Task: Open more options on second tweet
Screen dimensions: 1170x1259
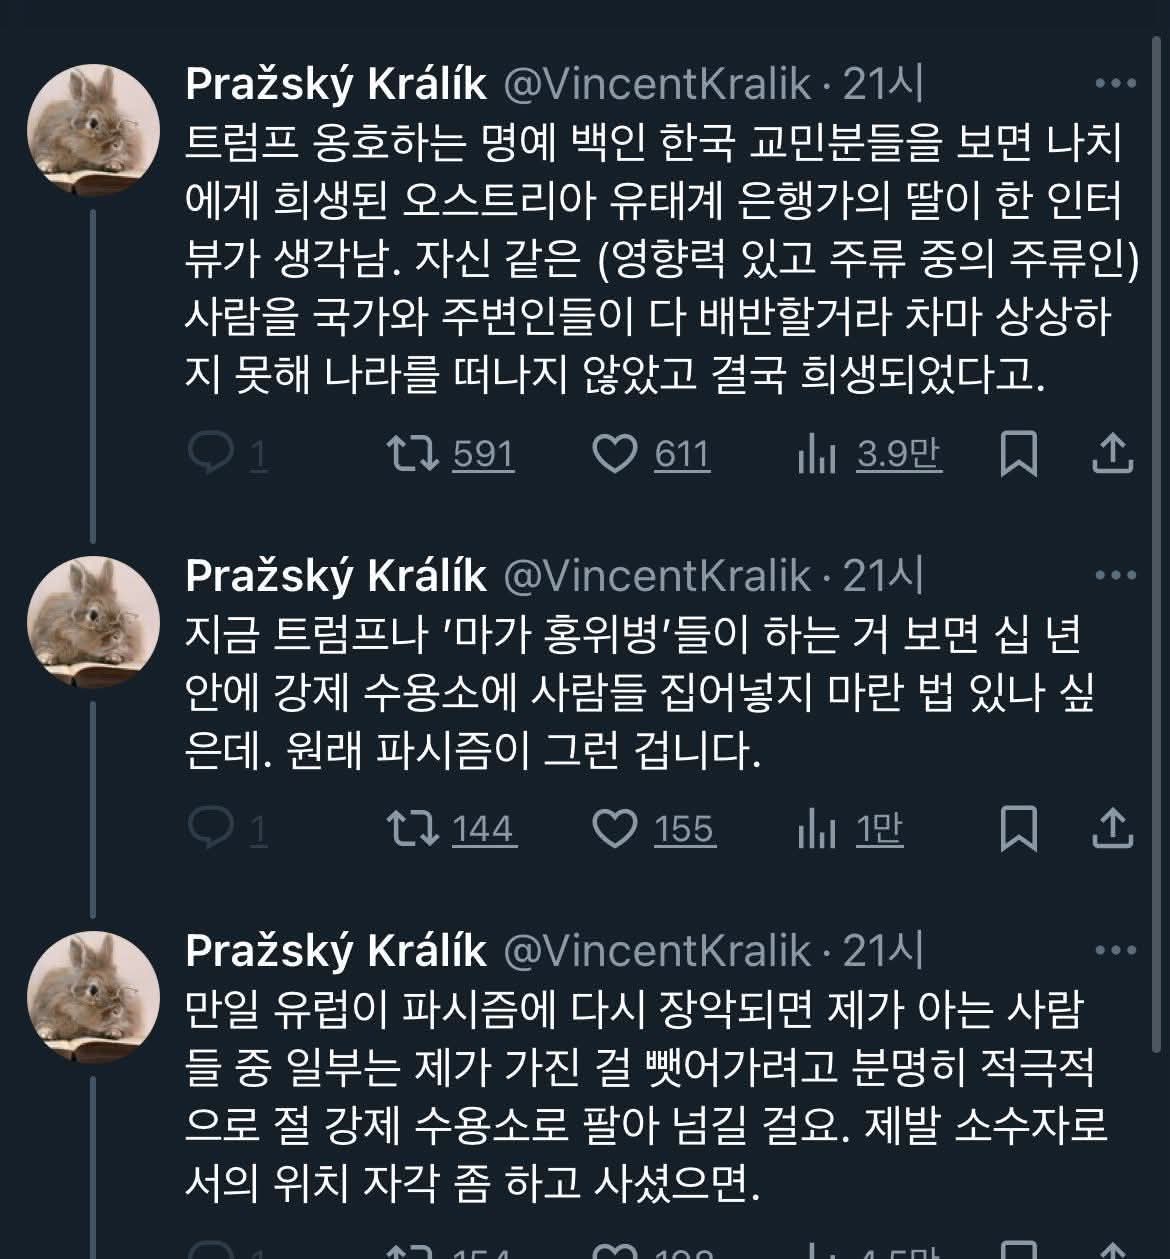Action: 1116,575
